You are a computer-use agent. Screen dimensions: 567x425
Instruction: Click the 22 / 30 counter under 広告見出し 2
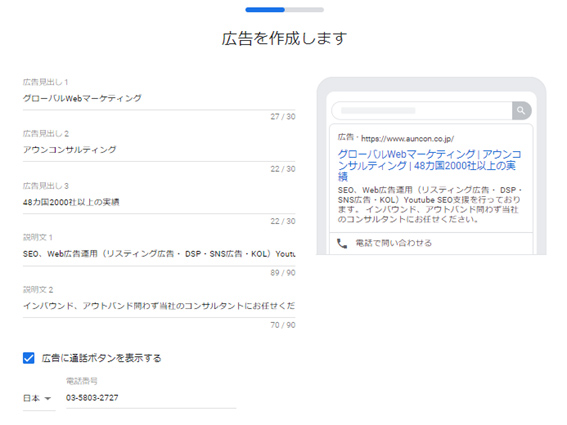pos(283,169)
